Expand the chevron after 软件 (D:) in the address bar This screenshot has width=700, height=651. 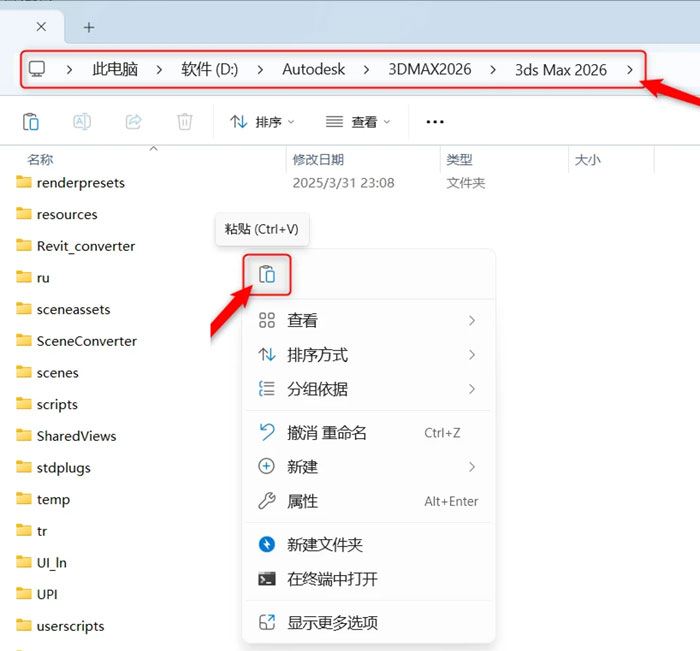click(260, 70)
